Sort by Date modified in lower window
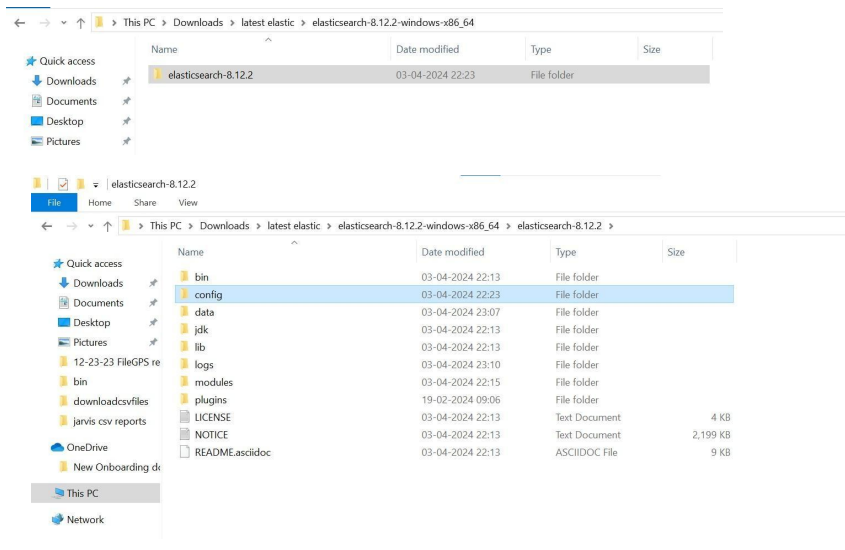The width and height of the screenshot is (845, 550). coord(453,252)
